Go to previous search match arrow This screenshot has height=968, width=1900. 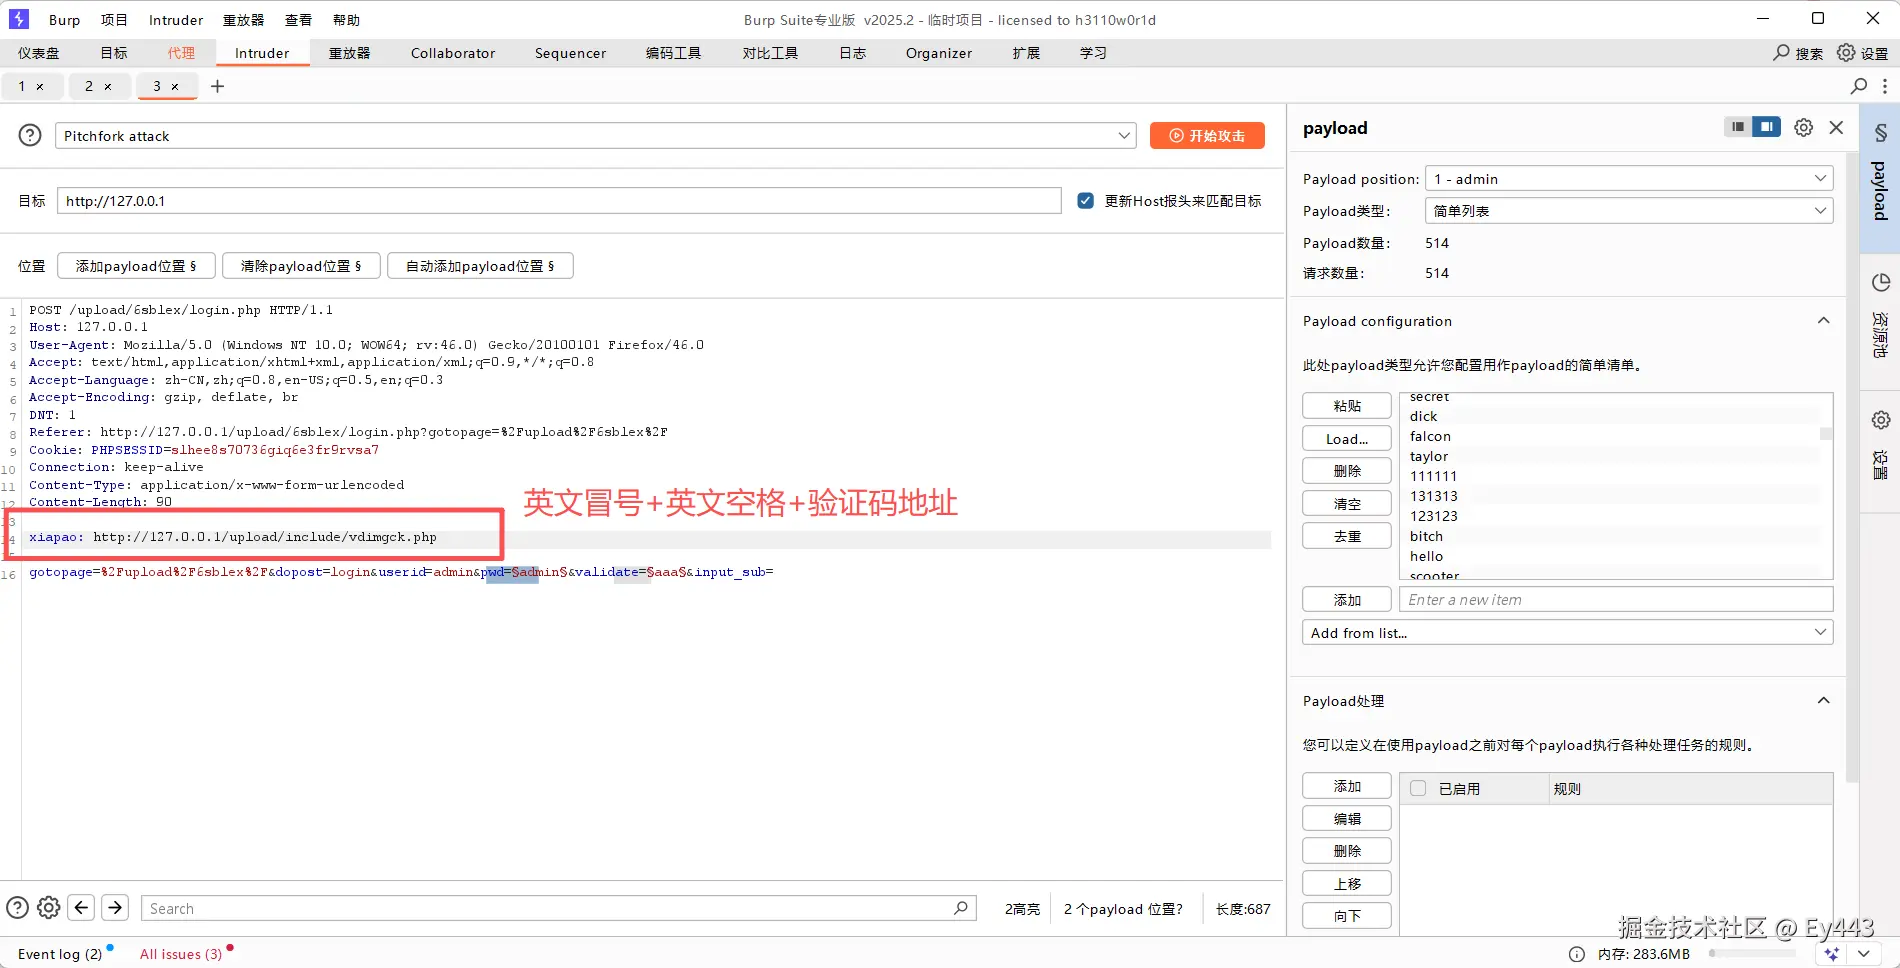pyautogui.click(x=82, y=908)
